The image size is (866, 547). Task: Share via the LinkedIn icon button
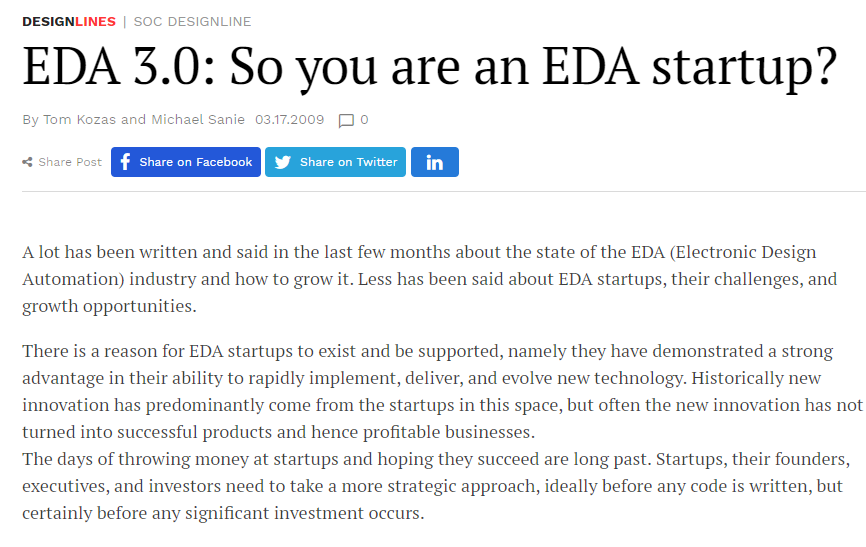(435, 162)
